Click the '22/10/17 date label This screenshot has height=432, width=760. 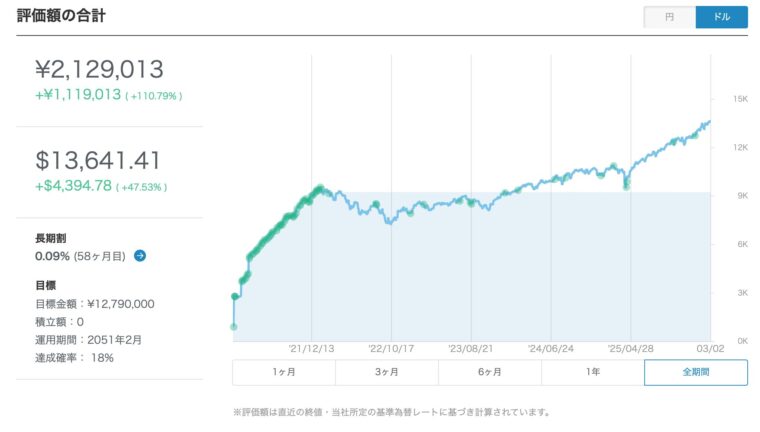390,349
